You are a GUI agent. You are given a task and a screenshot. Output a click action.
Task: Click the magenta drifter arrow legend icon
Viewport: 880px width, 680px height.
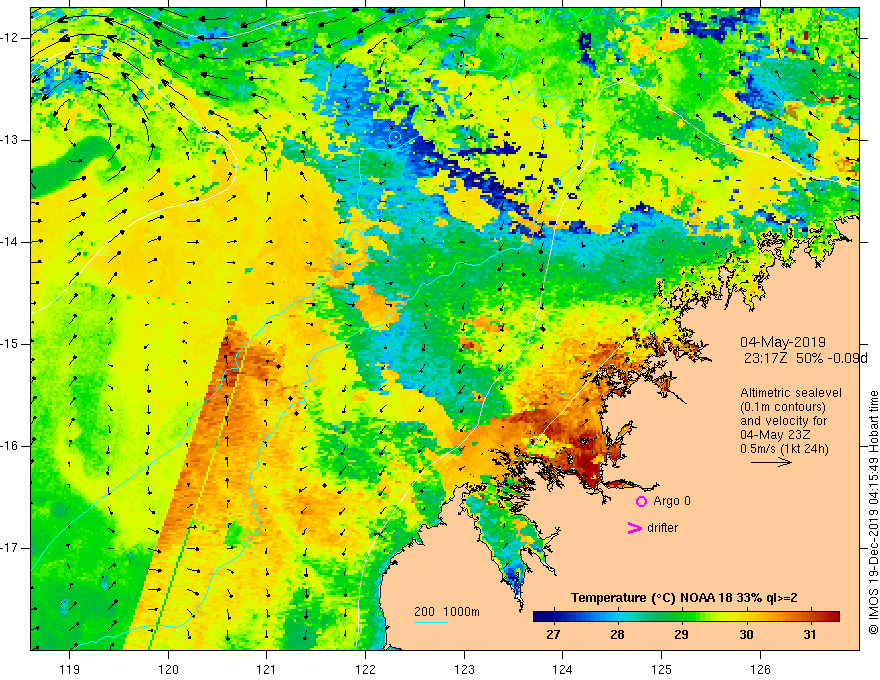(x=634, y=528)
